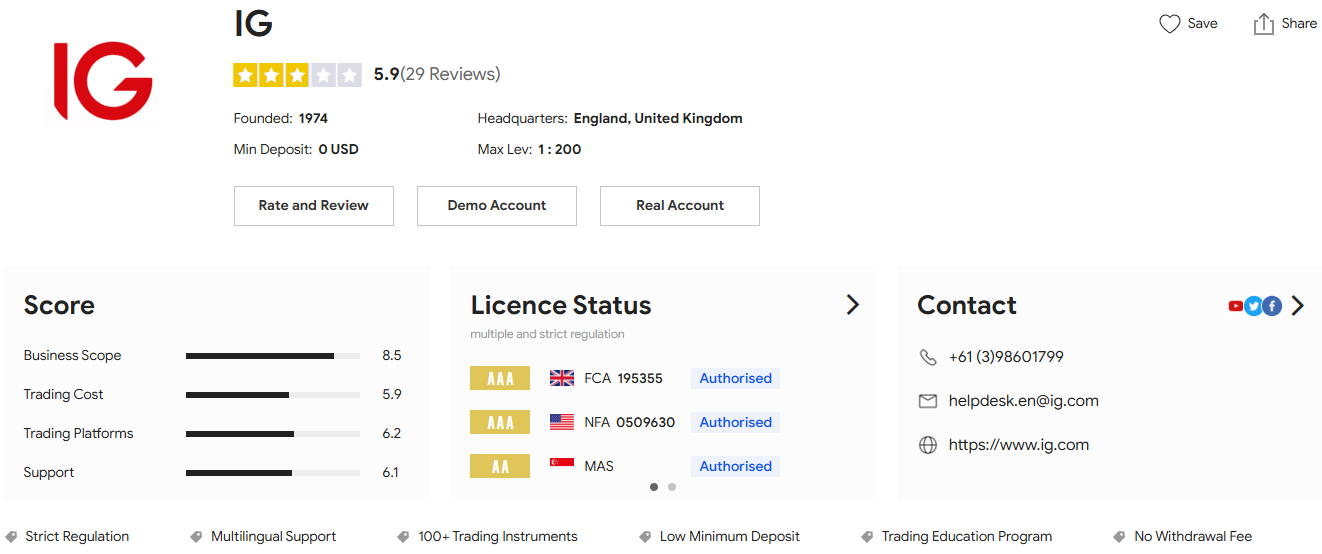Open the Twitter social icon
Image resolution: width=1322 pixels, height=554 pixels.
[x=1253, y=306]
